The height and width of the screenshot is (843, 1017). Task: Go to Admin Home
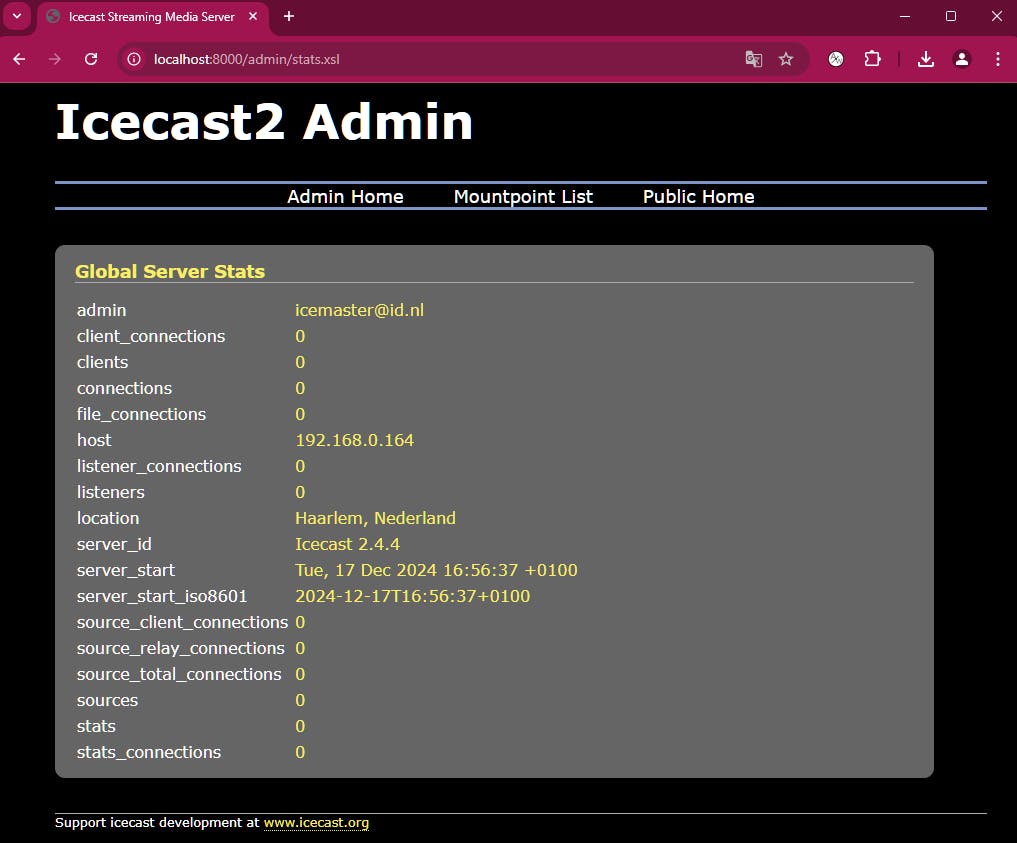(345, 196)
